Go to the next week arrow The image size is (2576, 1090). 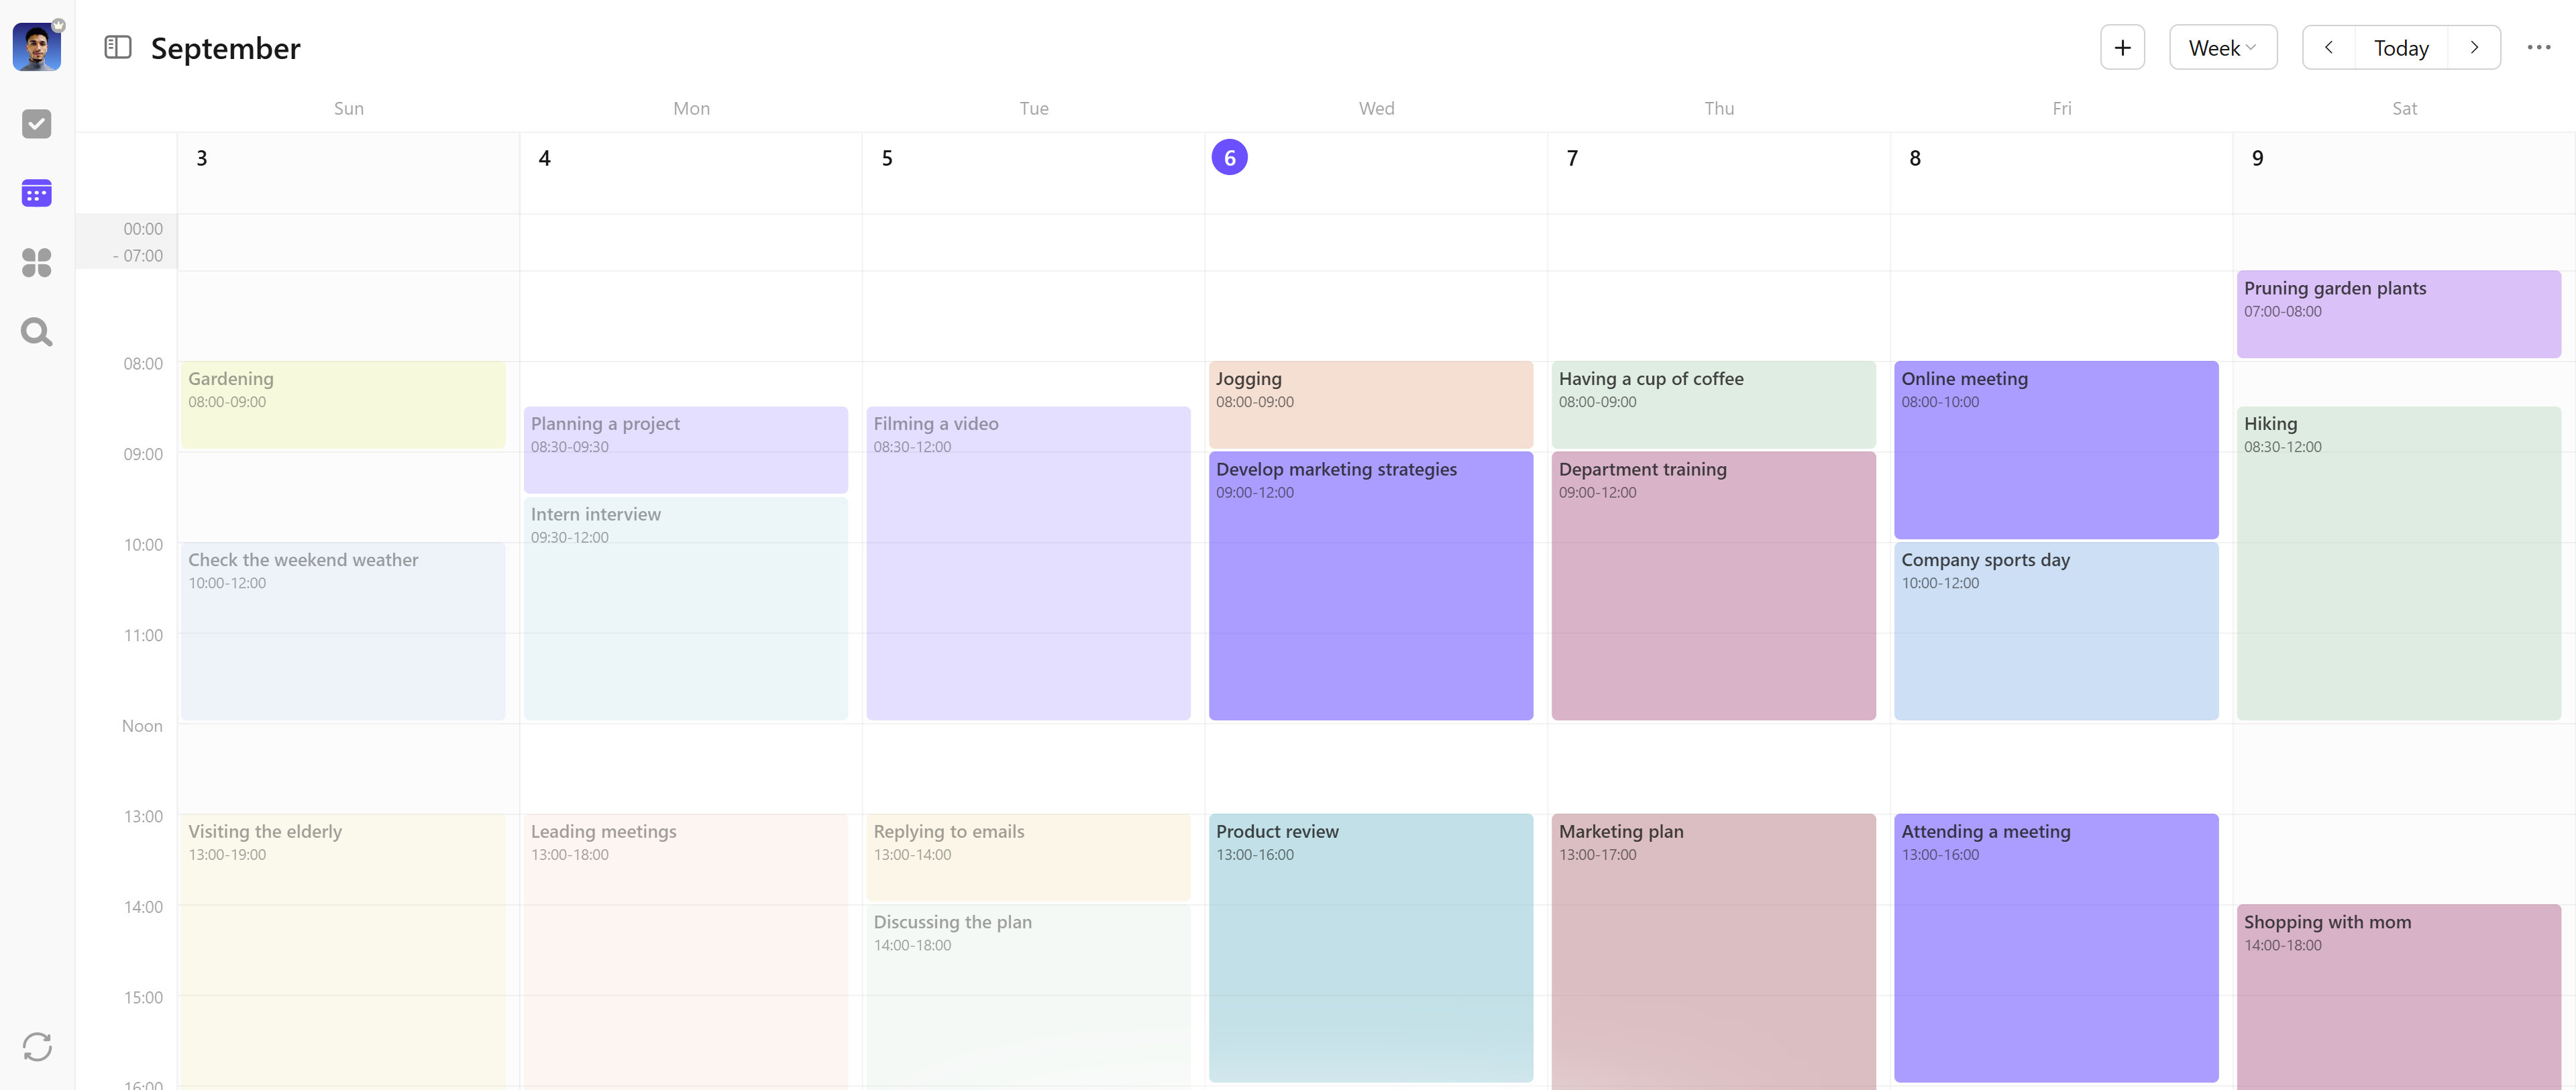pyautogui.click(x=2474, y=48)
